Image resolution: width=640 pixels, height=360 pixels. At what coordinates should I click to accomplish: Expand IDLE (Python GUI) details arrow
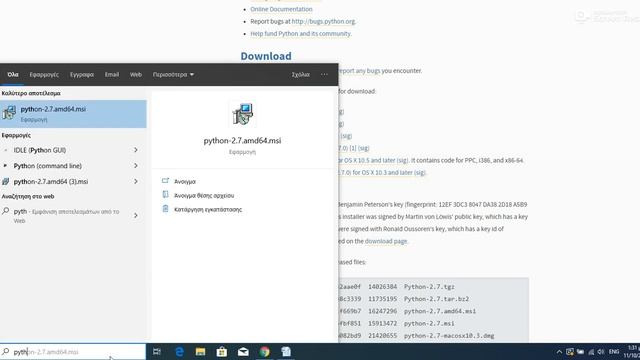coord(136,150)
